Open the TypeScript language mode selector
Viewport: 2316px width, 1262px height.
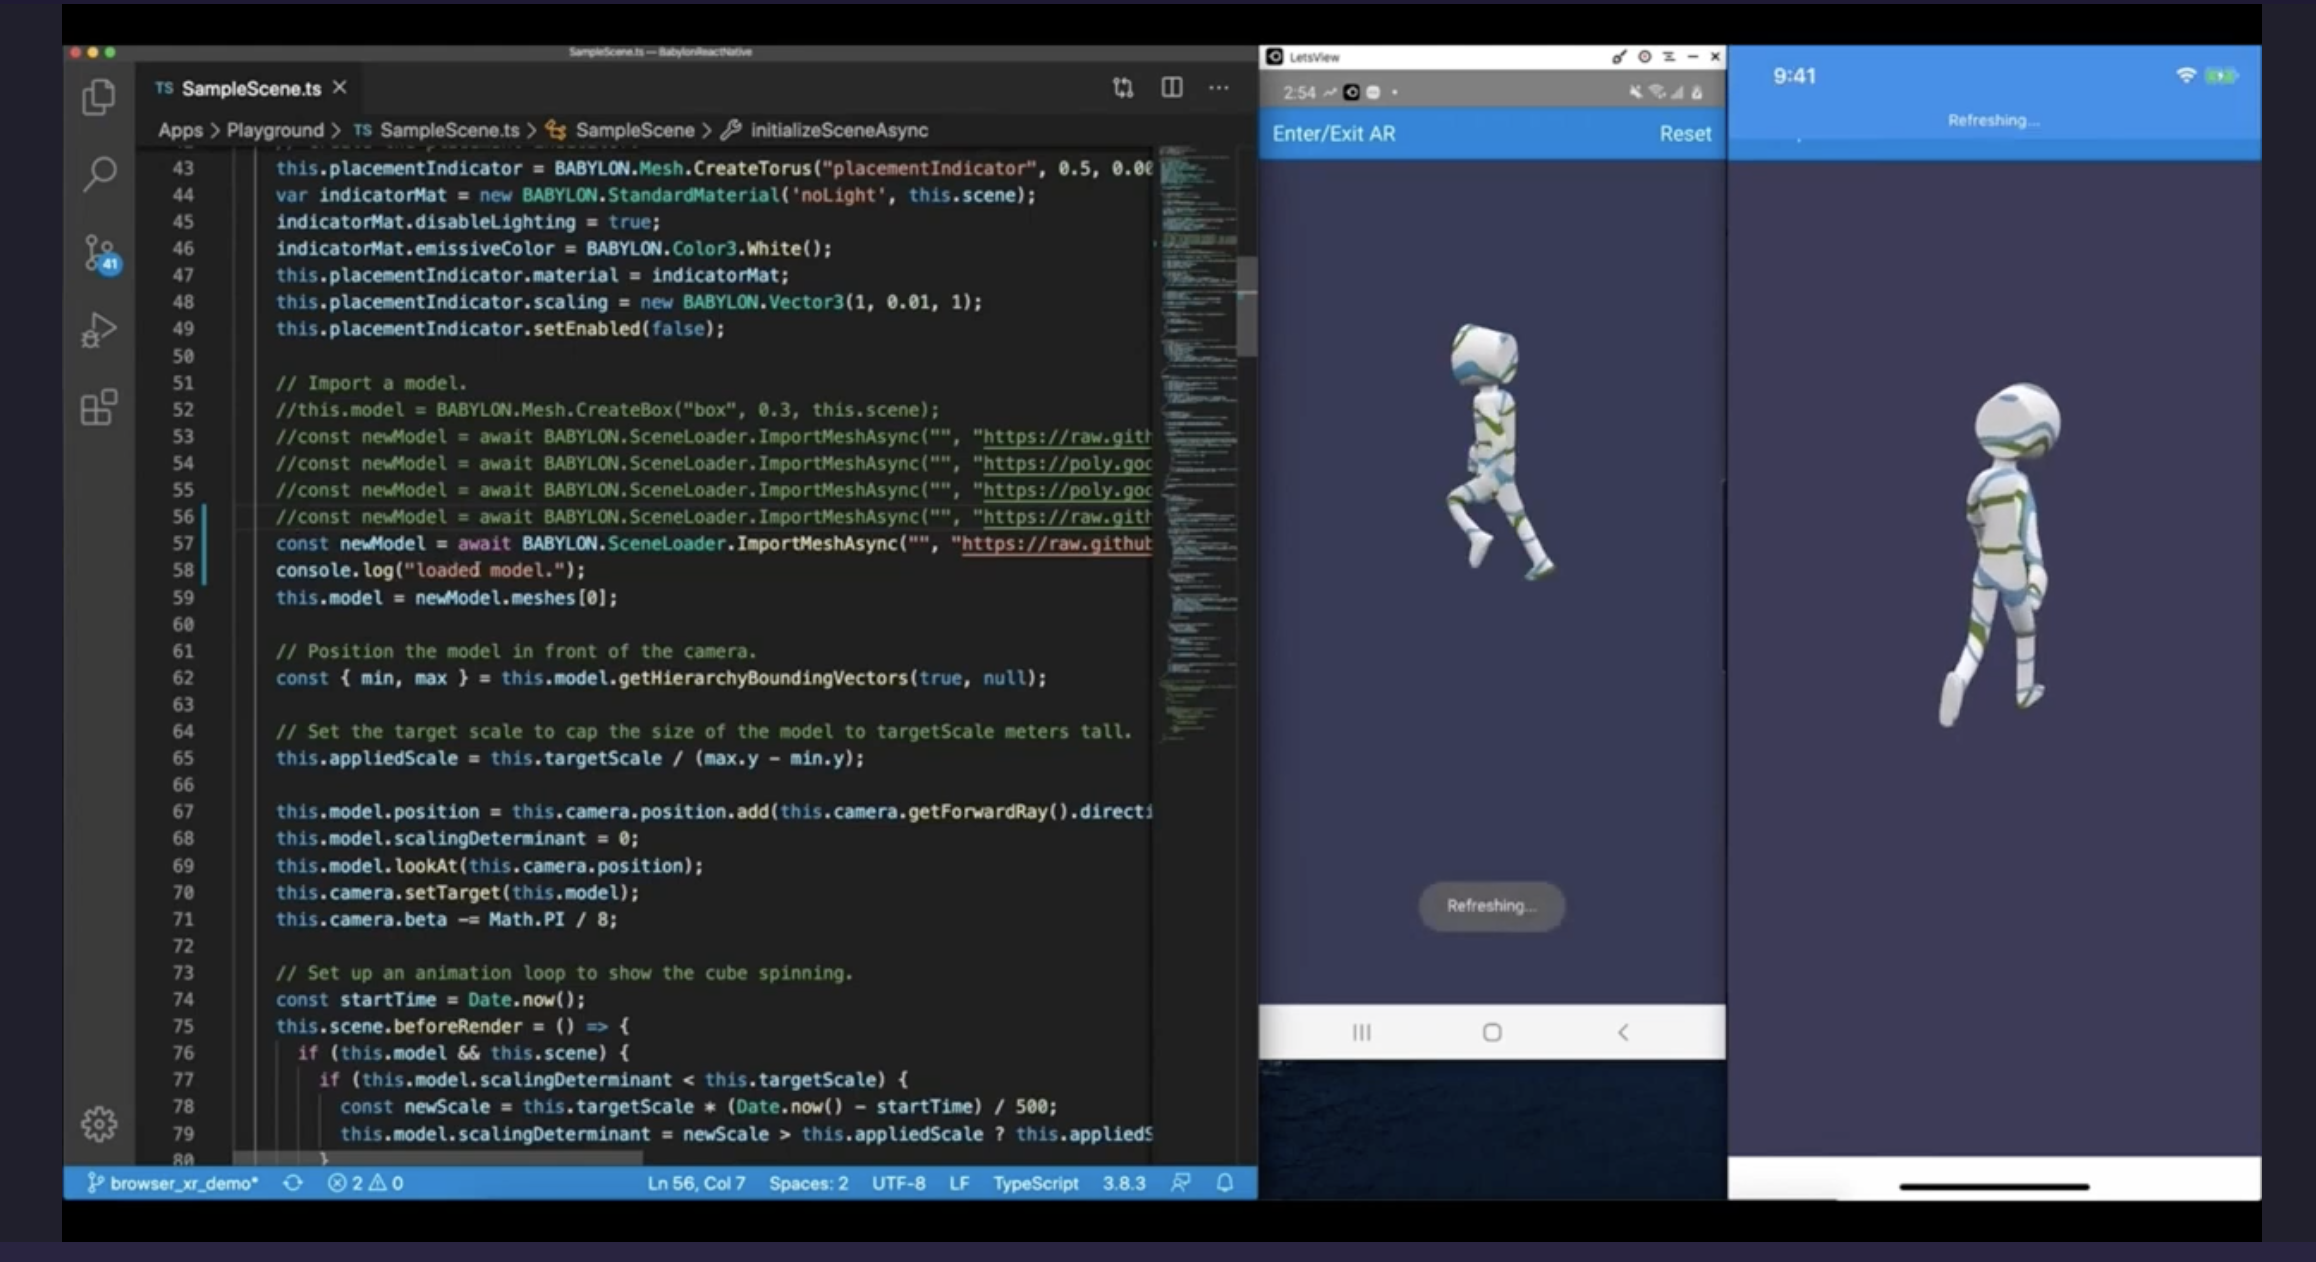click(1035, 1183)
